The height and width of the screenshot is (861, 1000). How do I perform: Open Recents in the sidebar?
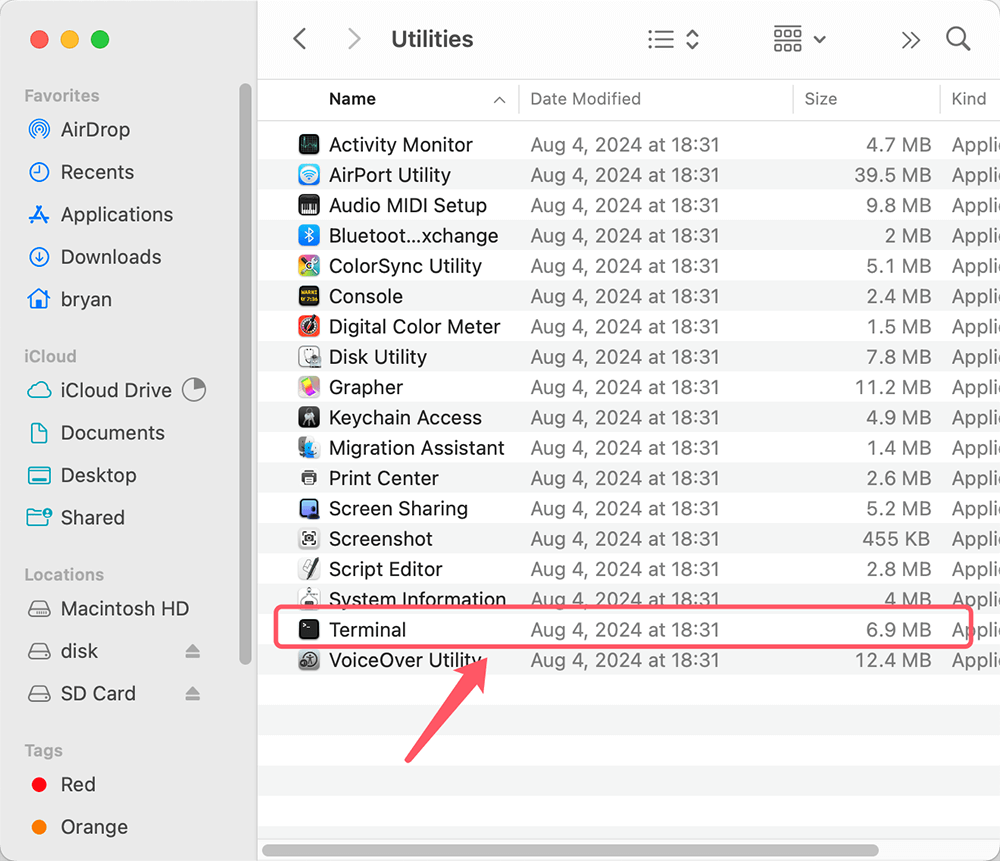point(81,172)
